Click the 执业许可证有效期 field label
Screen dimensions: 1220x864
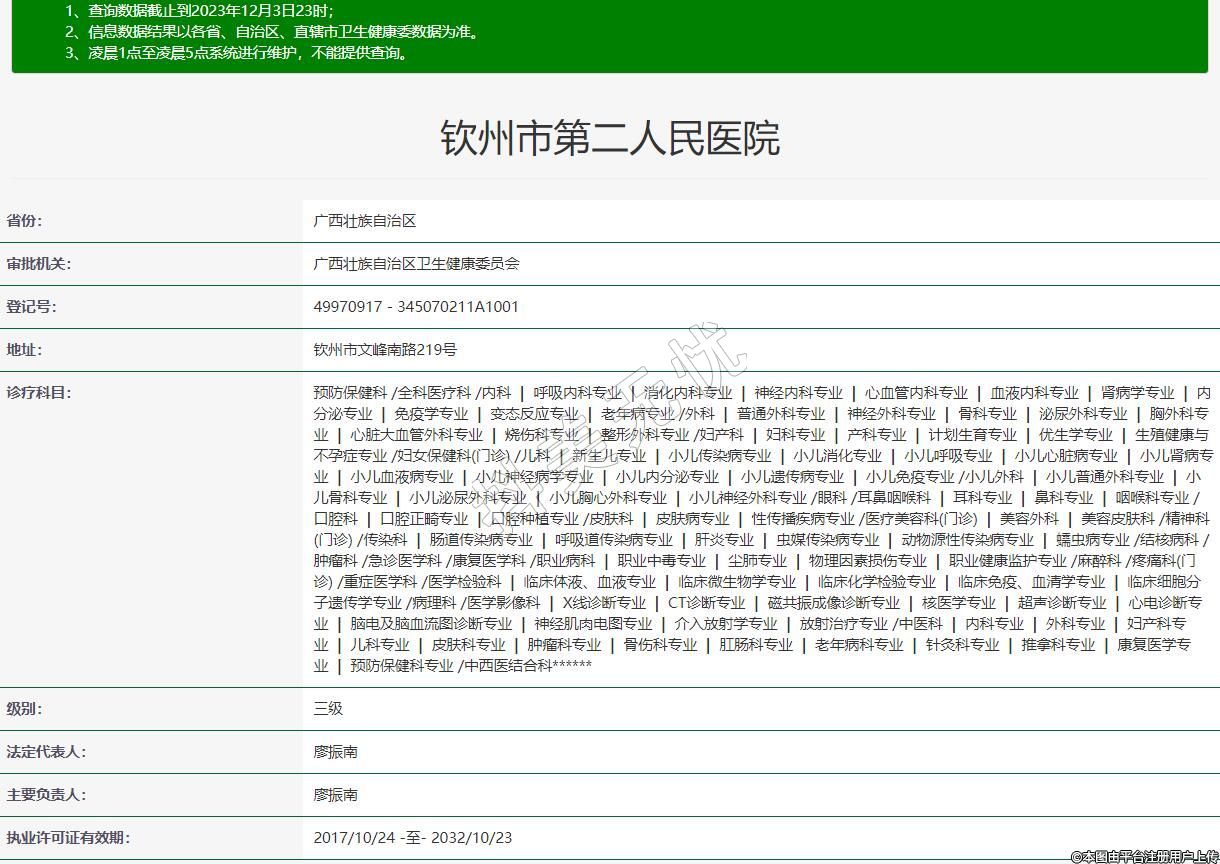pos(68,838)
